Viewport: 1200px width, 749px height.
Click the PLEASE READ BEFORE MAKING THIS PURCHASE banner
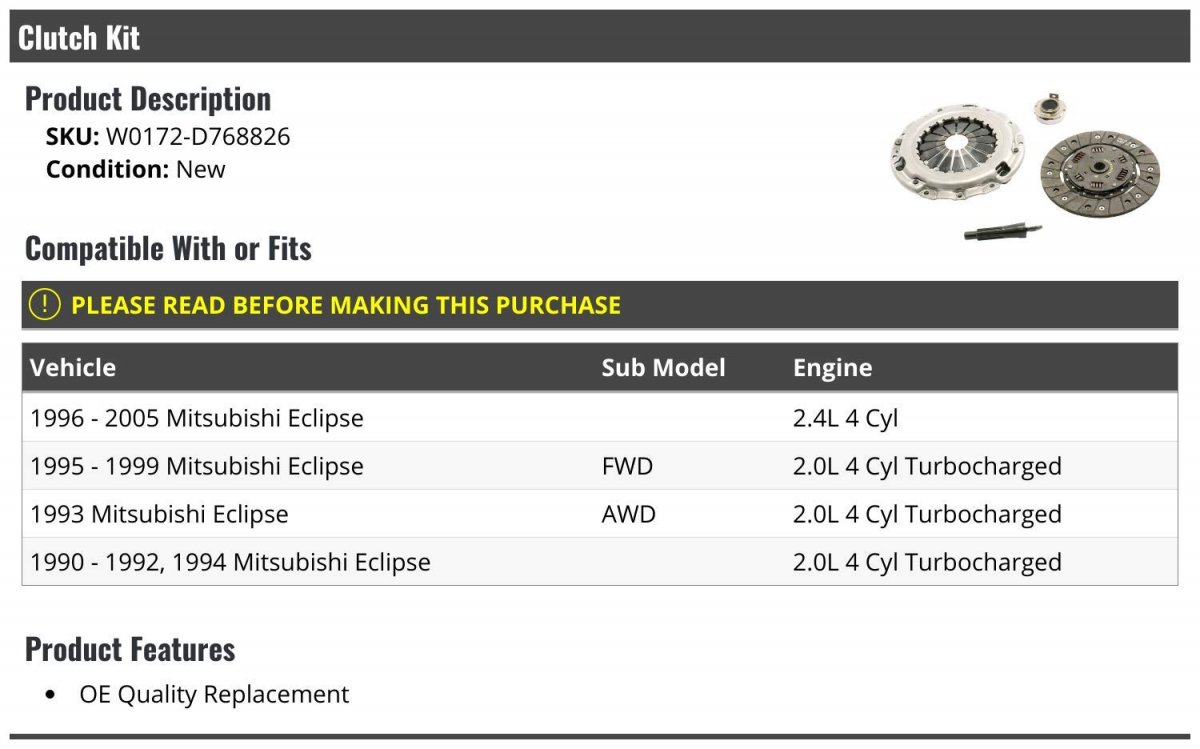click(x=600, y=305)
